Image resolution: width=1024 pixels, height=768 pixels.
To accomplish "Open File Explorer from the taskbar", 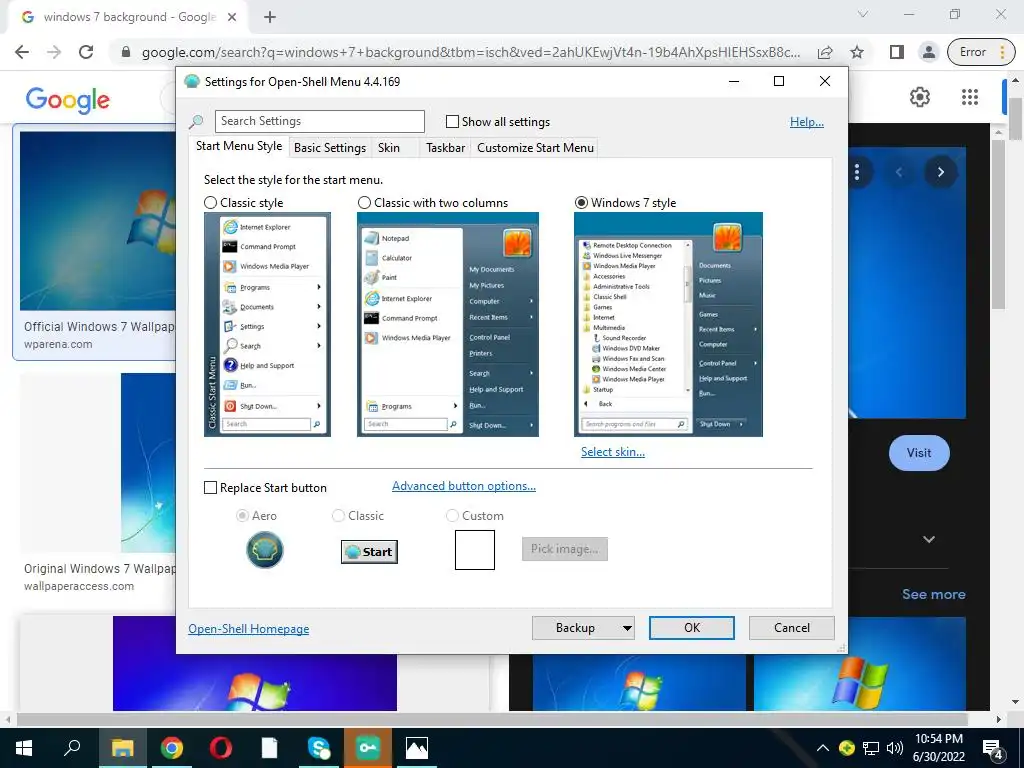I will (x=122, y=748).
